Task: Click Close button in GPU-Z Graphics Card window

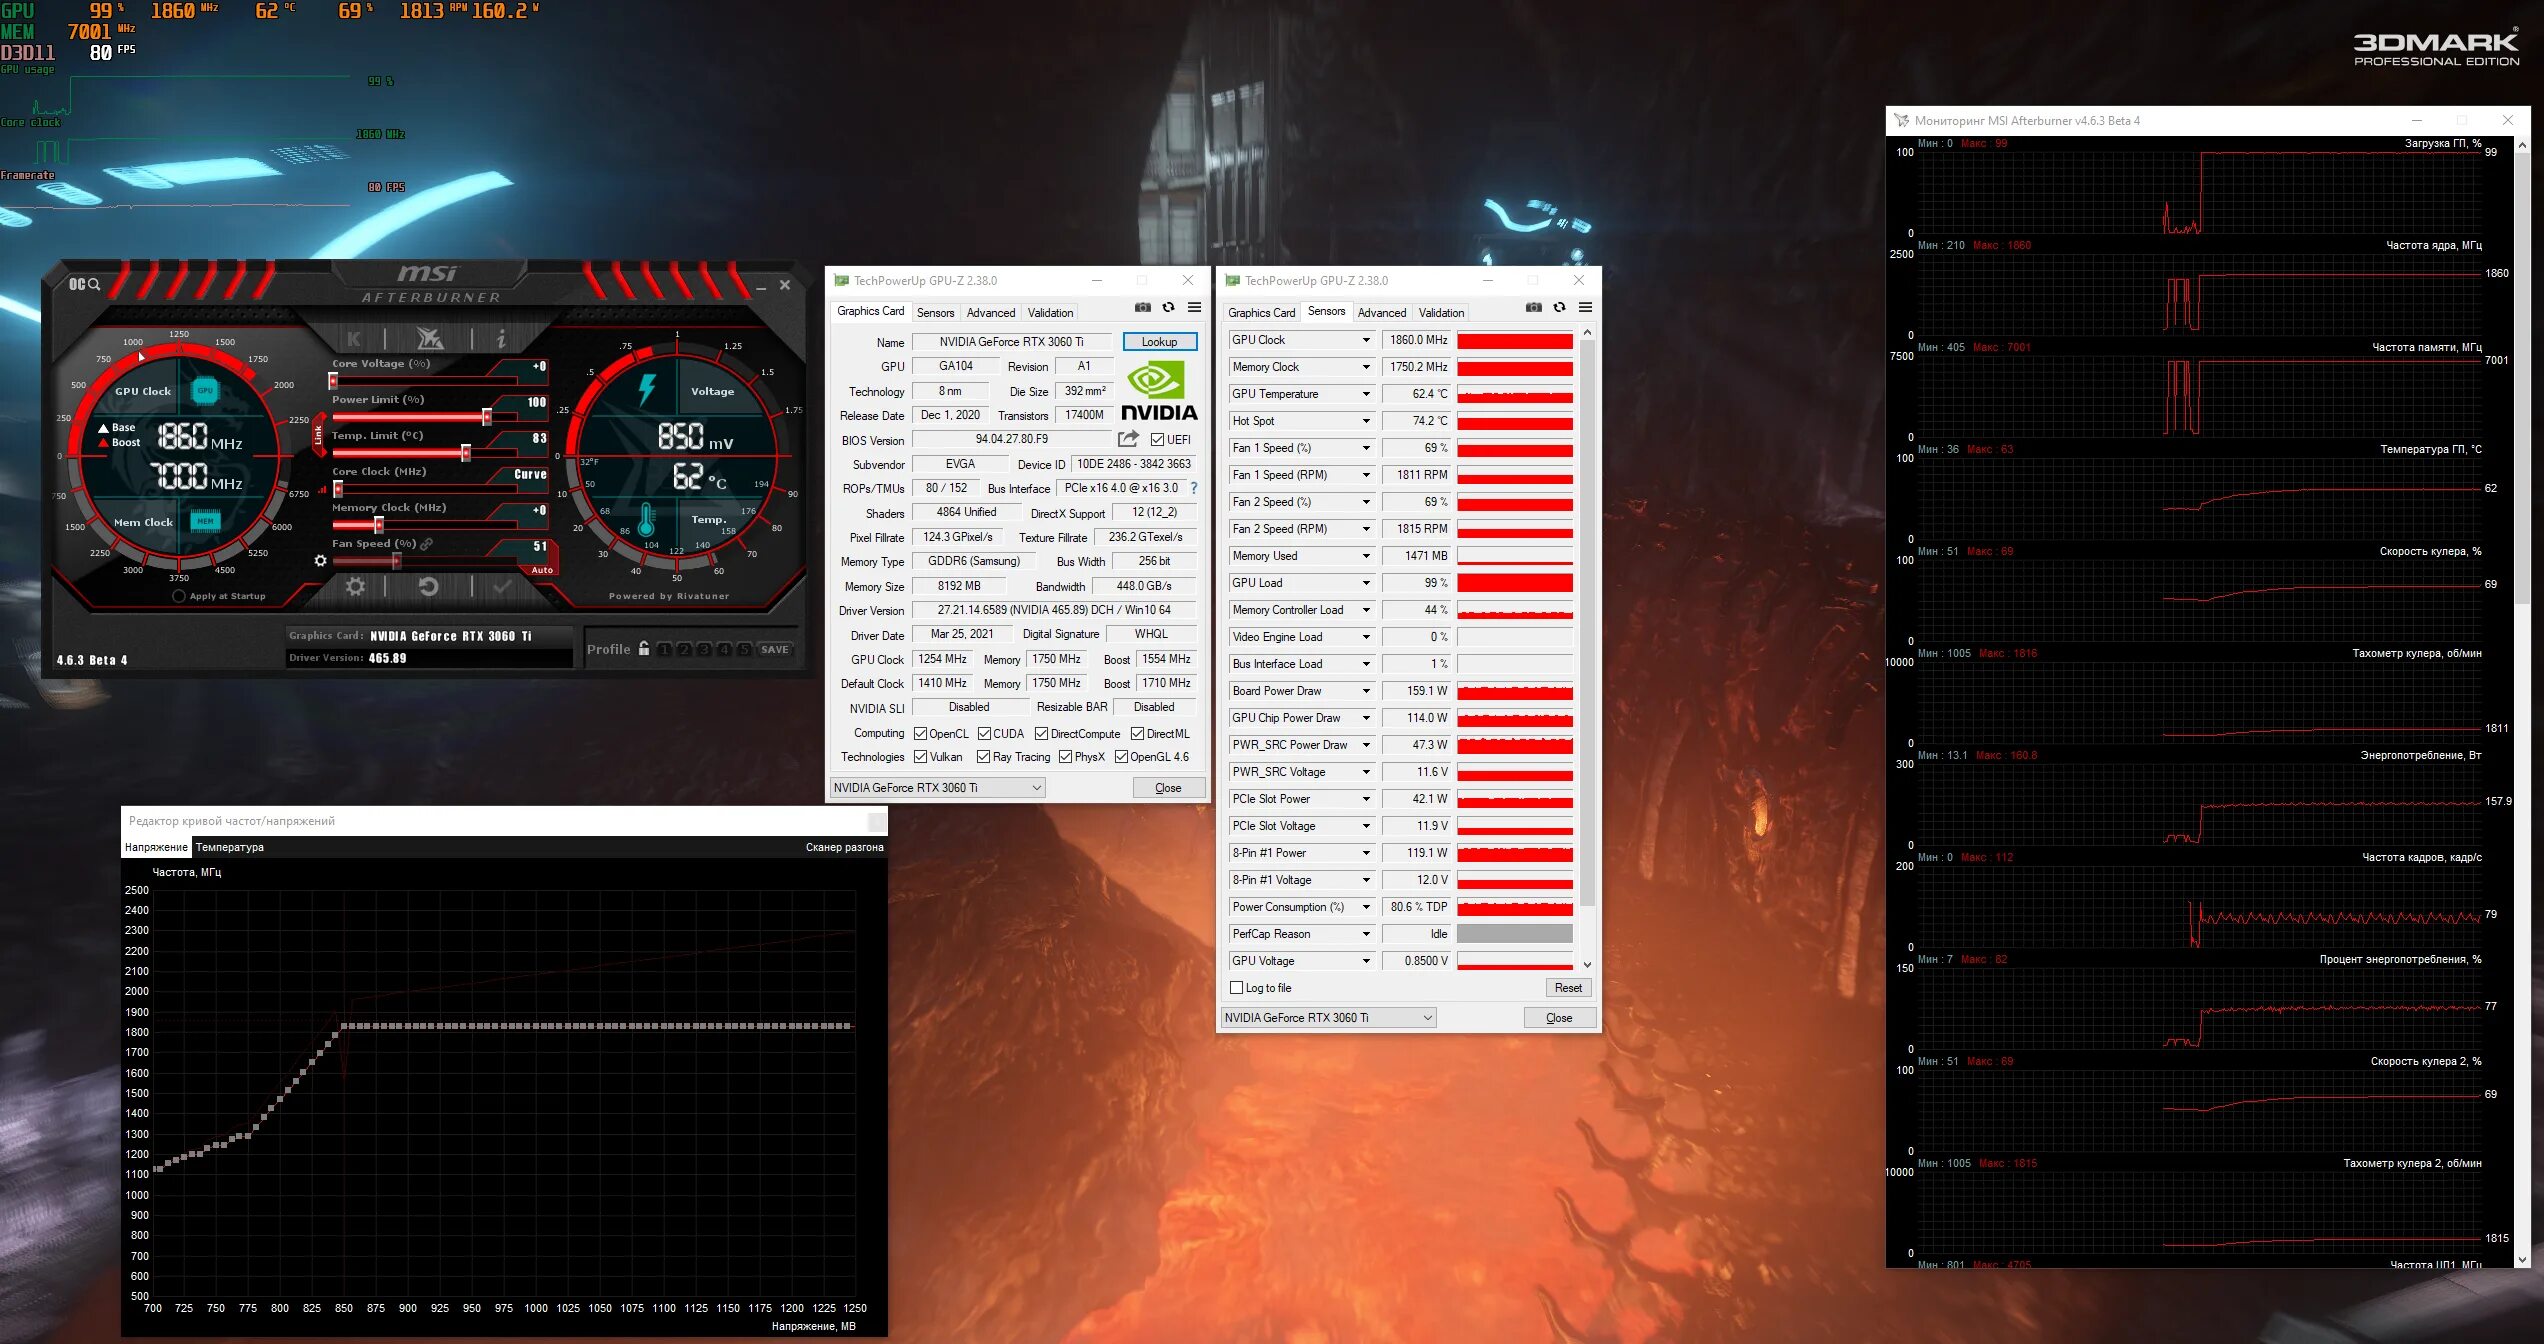Action: [1168, 788]
